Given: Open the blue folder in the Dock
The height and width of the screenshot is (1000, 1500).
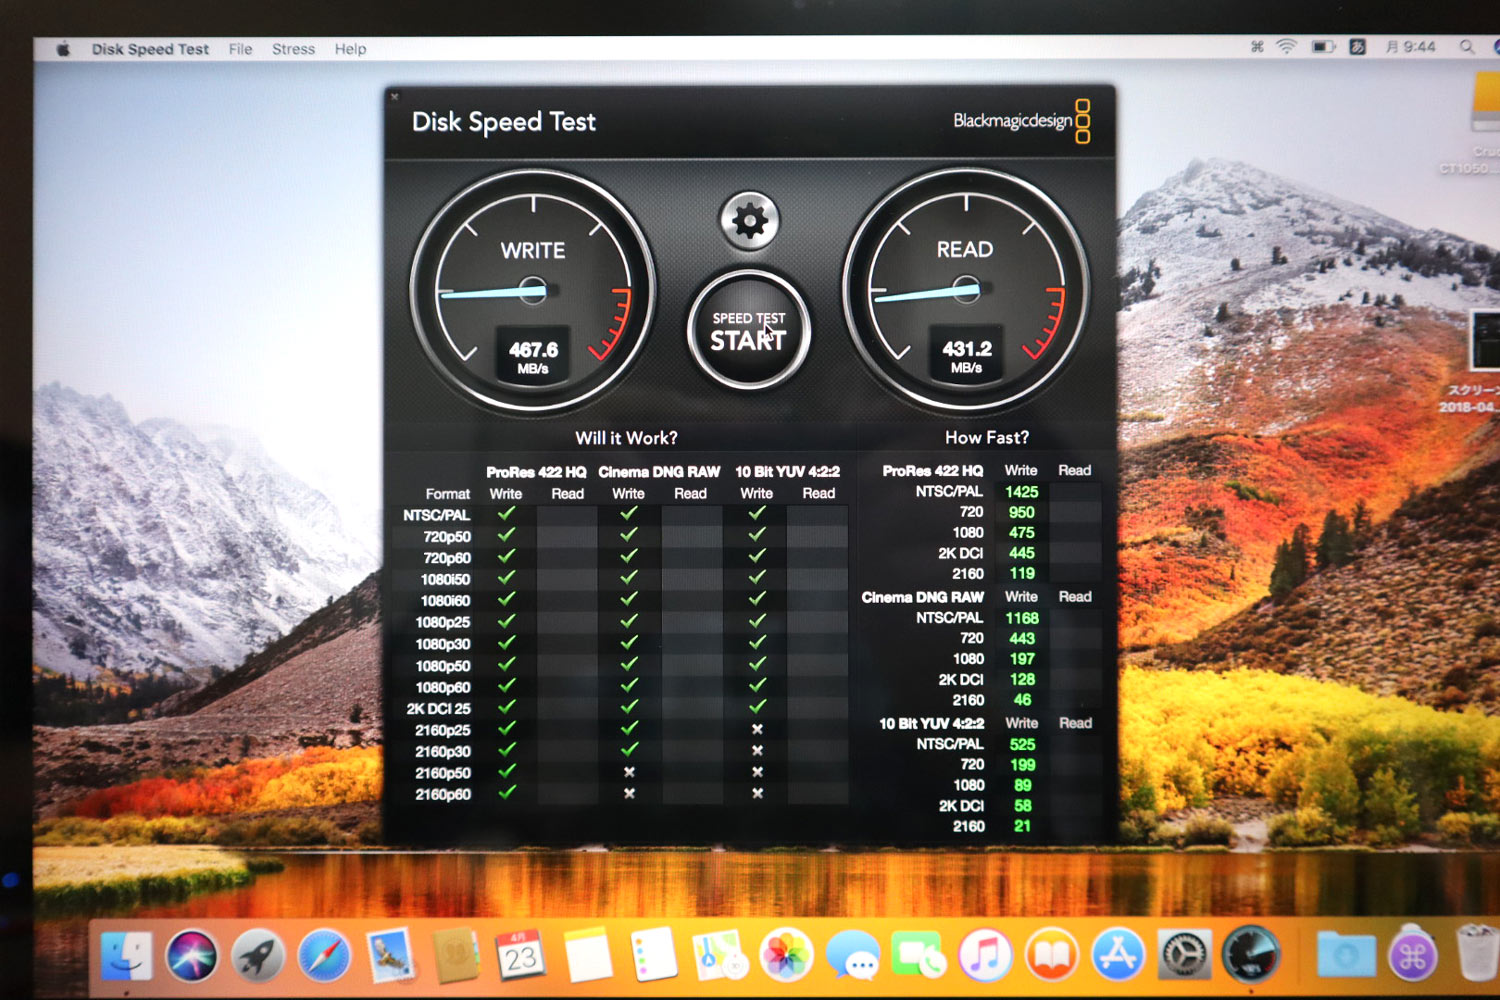Looking at the screenshot, I should [x=1346, y=955].
